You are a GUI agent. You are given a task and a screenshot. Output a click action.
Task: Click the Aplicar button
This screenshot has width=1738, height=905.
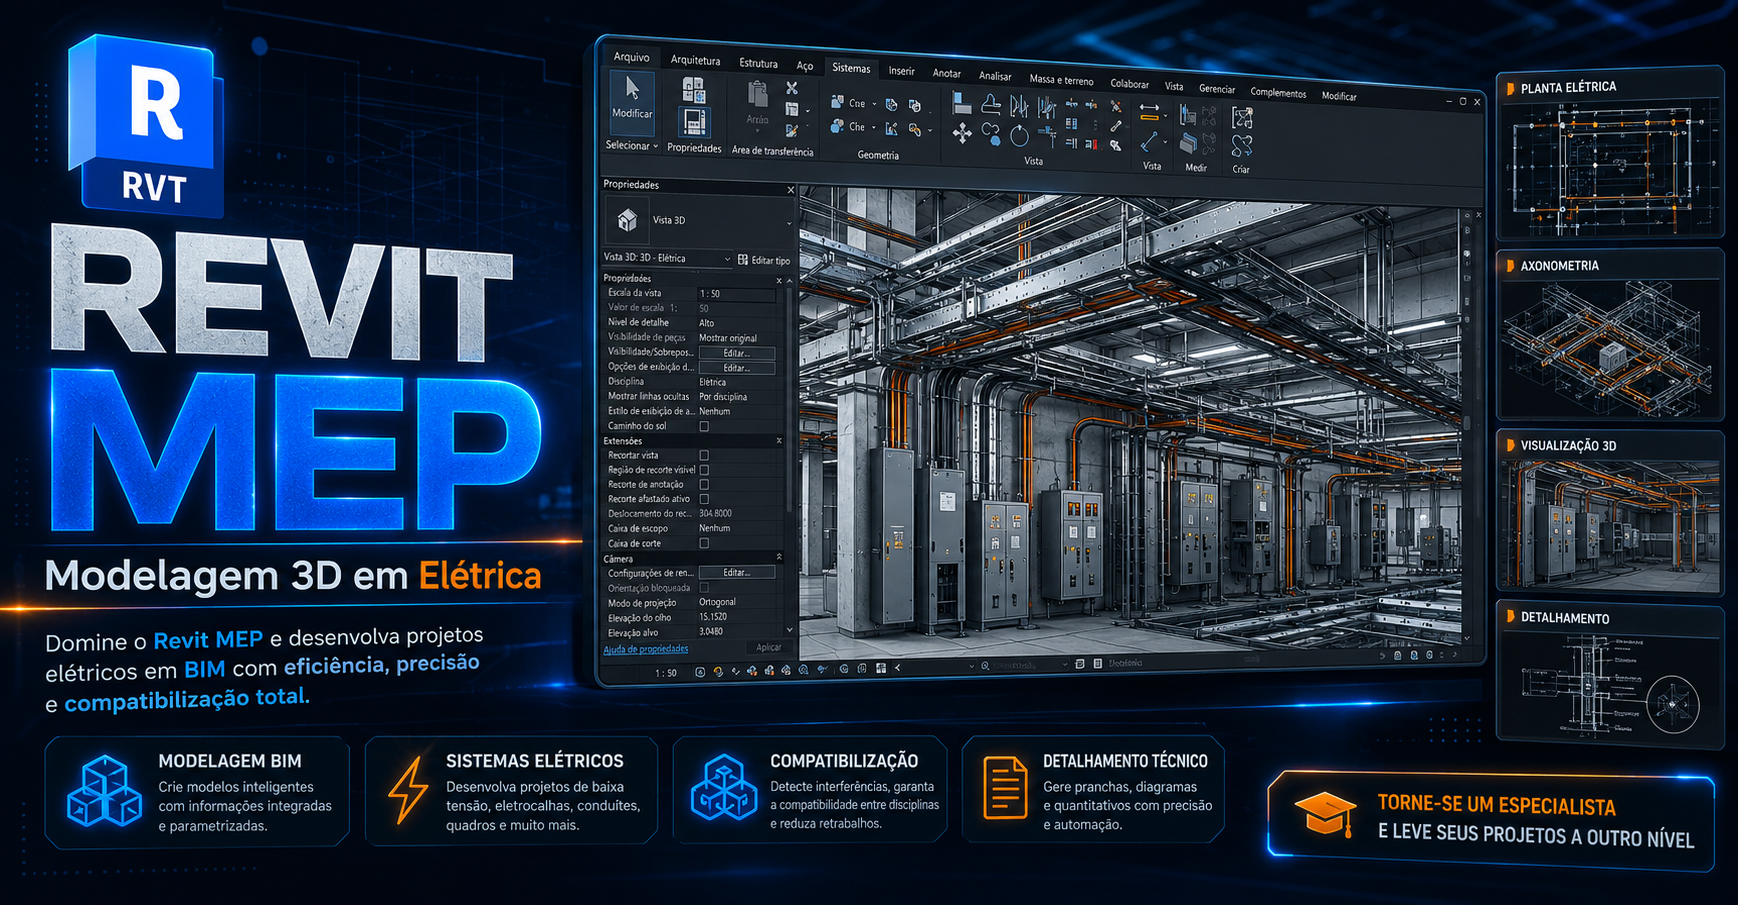[768, 647]
